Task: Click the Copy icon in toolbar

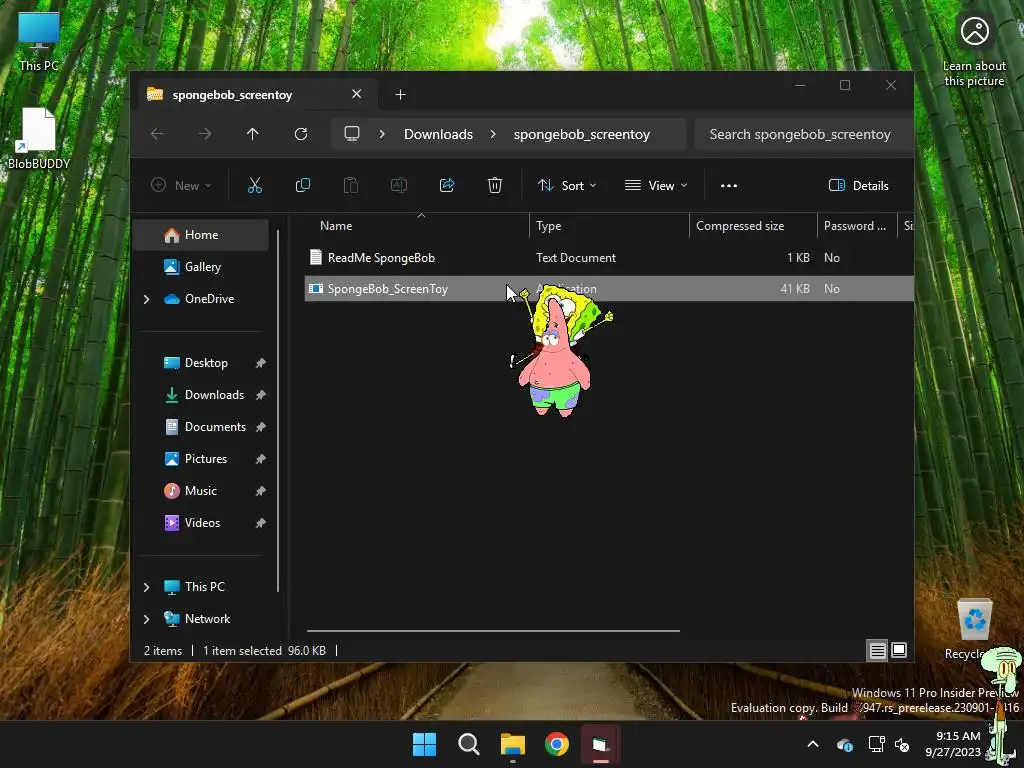Action: (302, 185)
